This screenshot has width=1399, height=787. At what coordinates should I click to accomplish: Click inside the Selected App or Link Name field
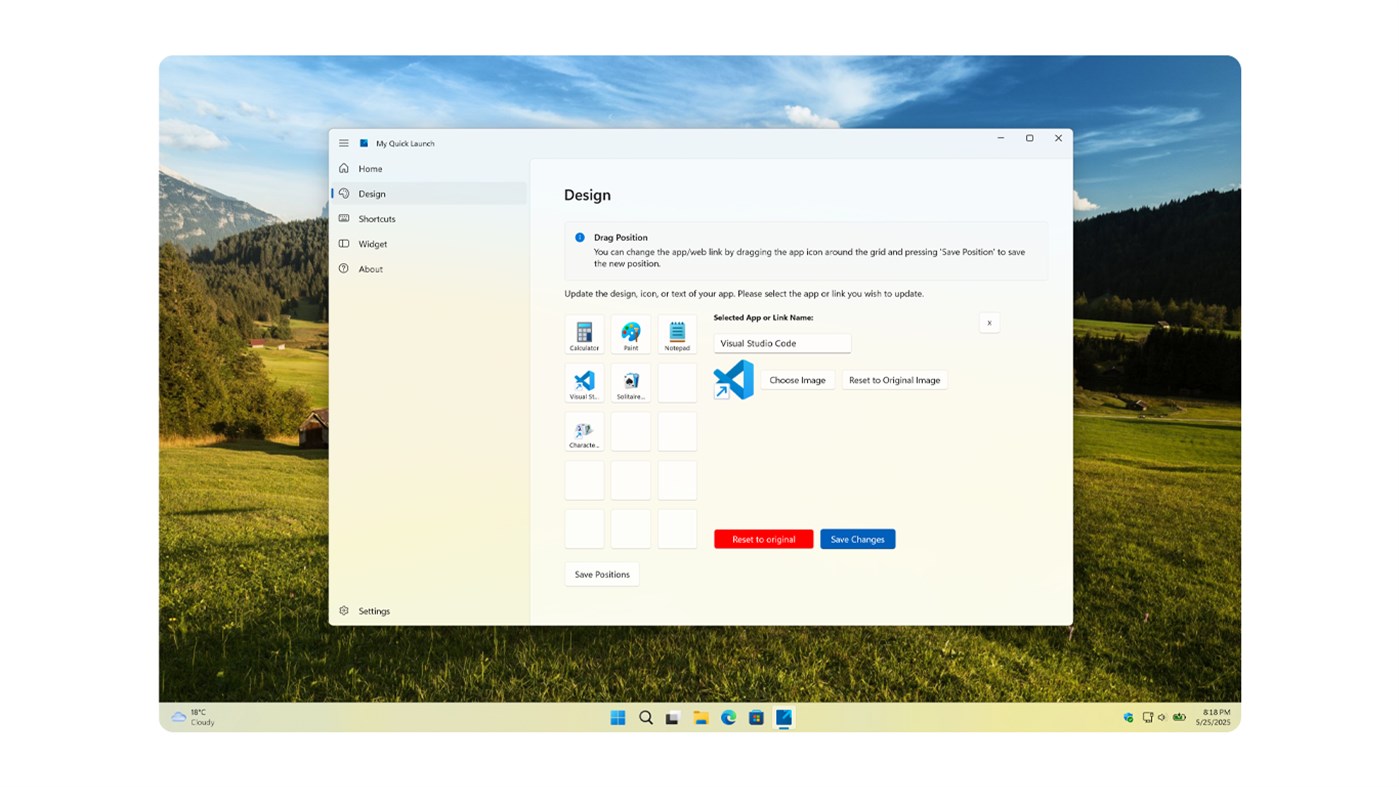click(781, 342)
